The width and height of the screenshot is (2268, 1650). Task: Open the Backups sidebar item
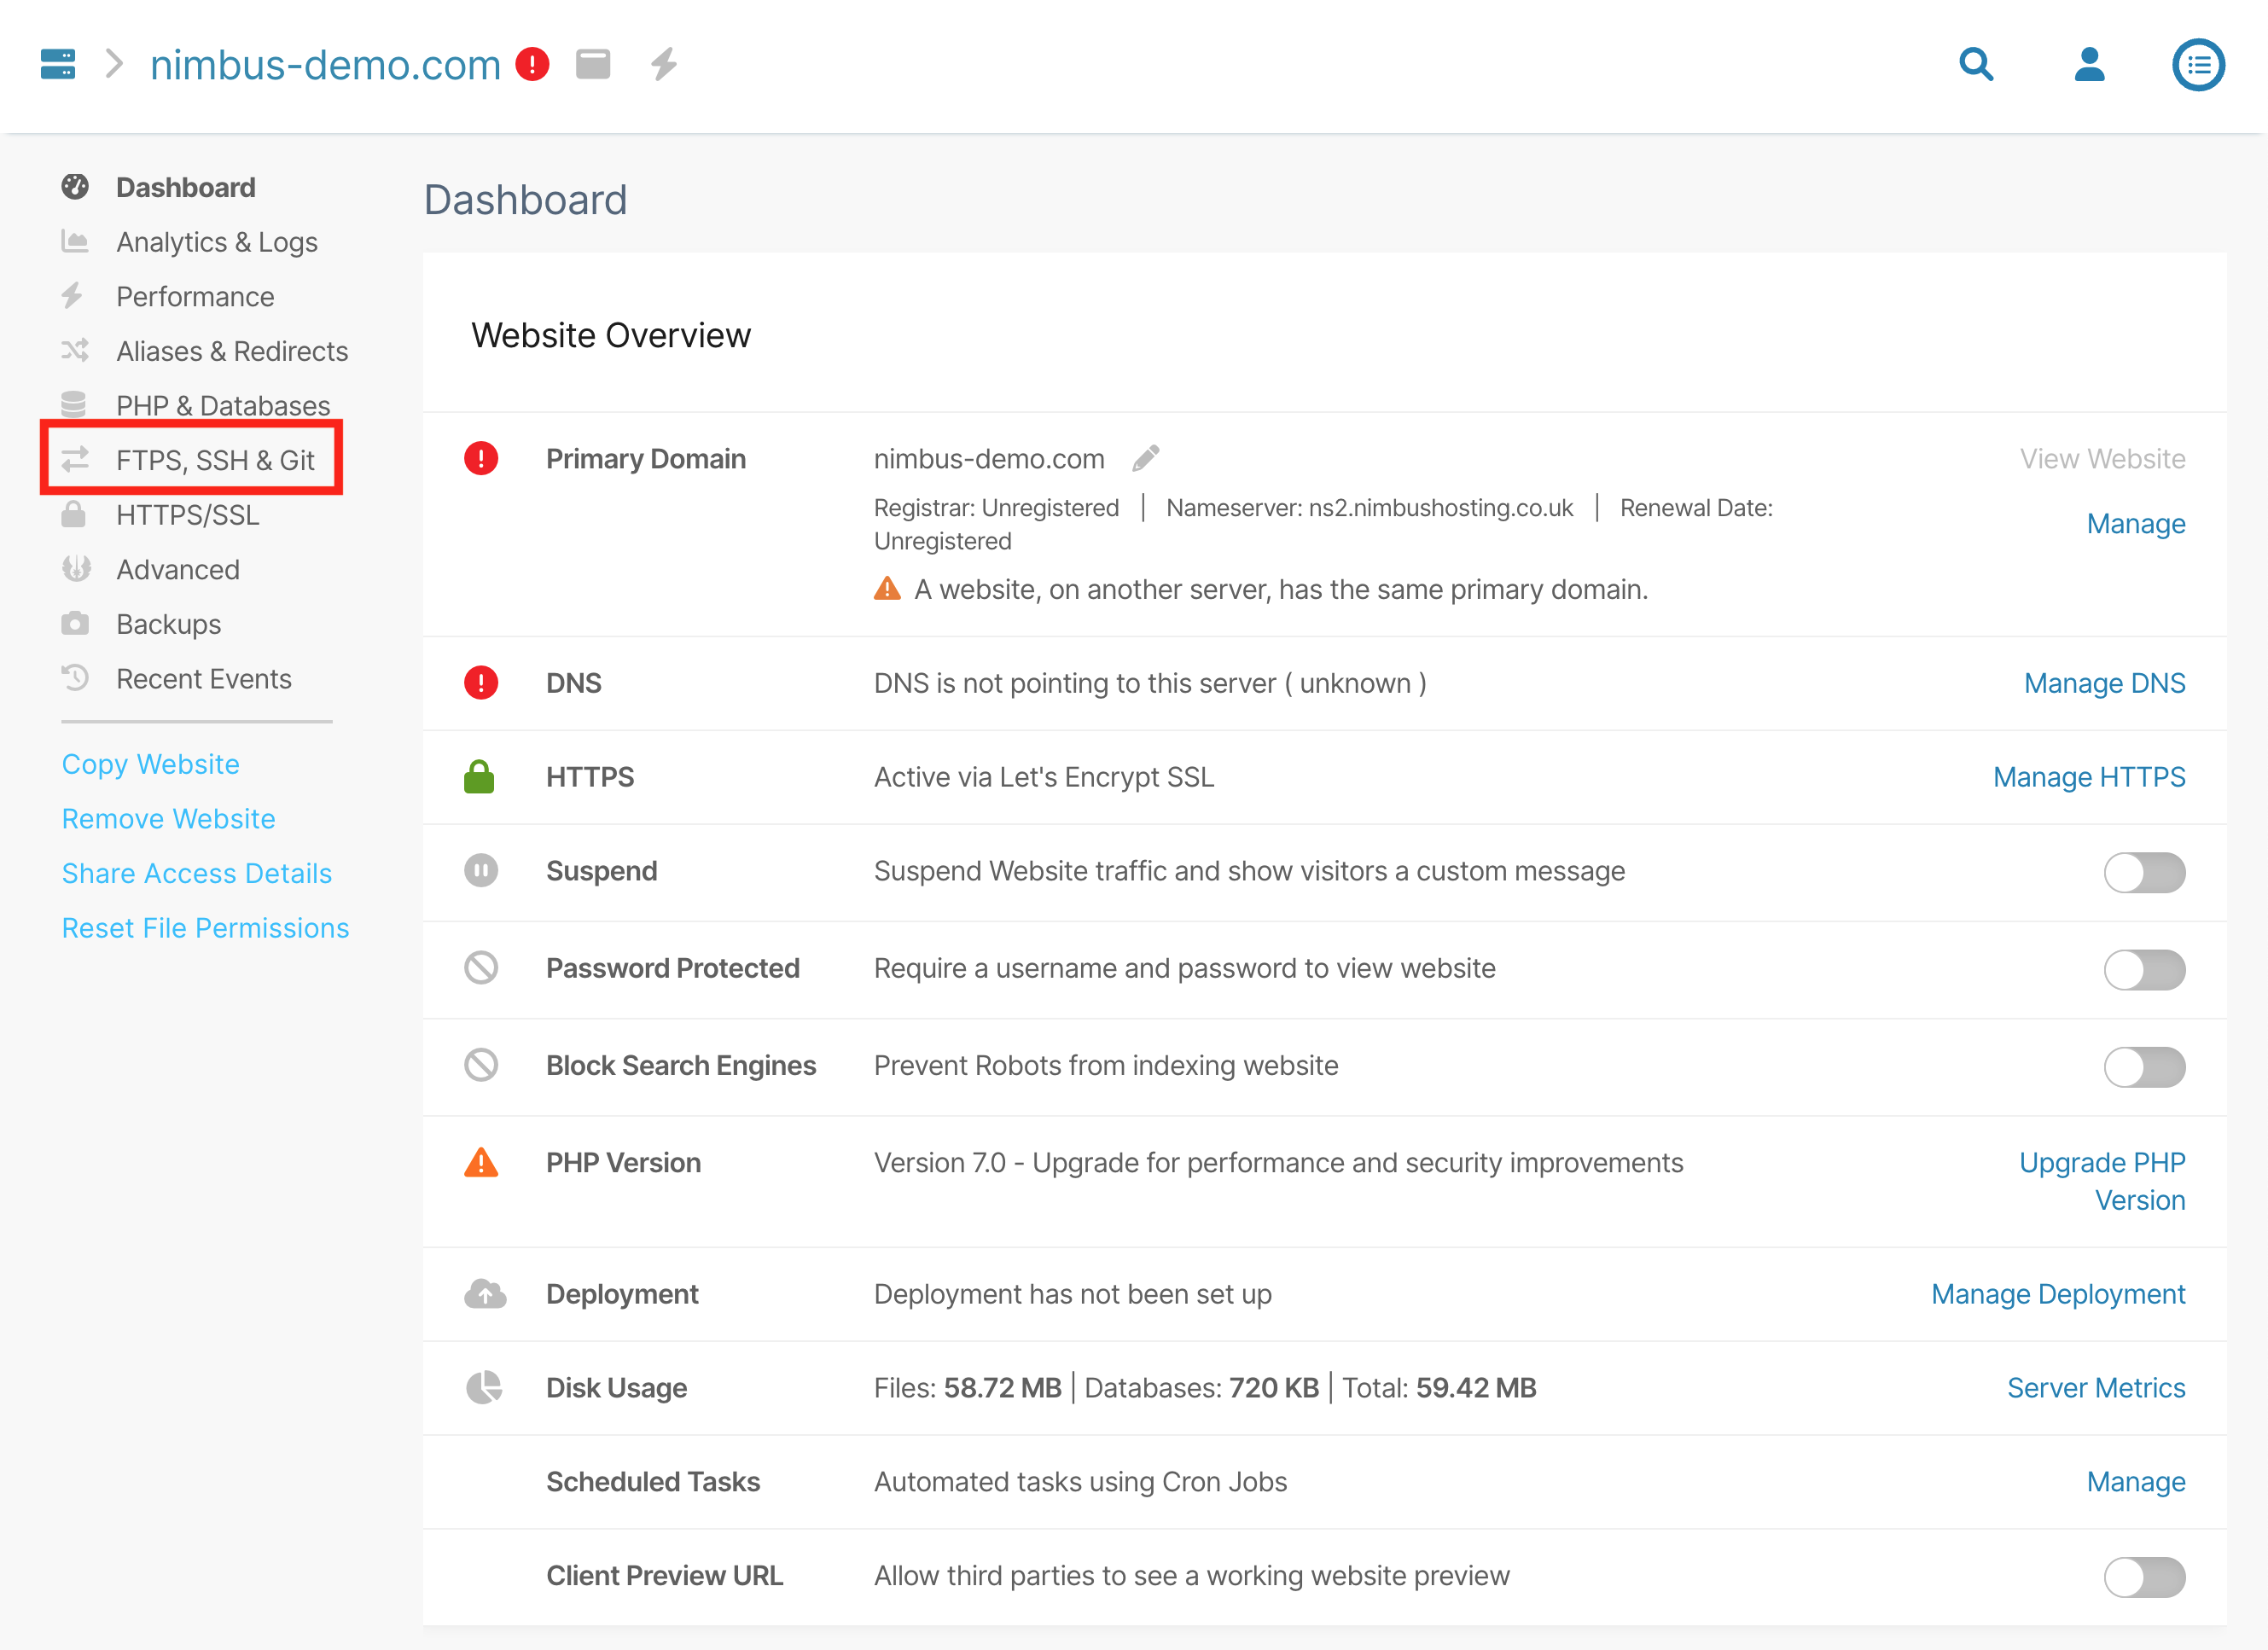168,624
